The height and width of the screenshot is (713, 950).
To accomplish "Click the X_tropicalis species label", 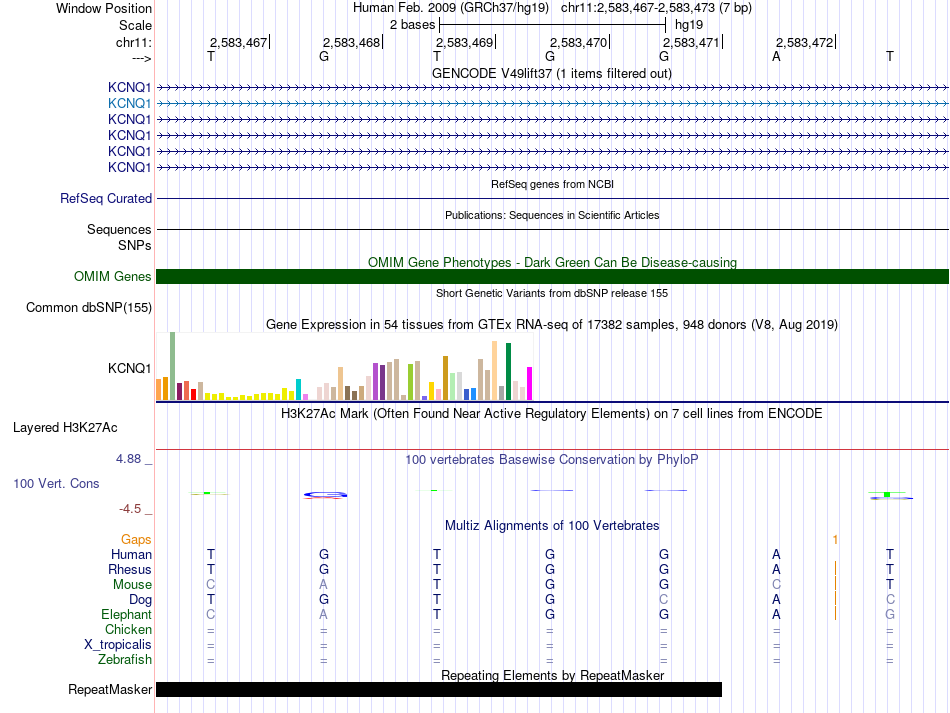I will pyautogui.click(x=118, y=645).
